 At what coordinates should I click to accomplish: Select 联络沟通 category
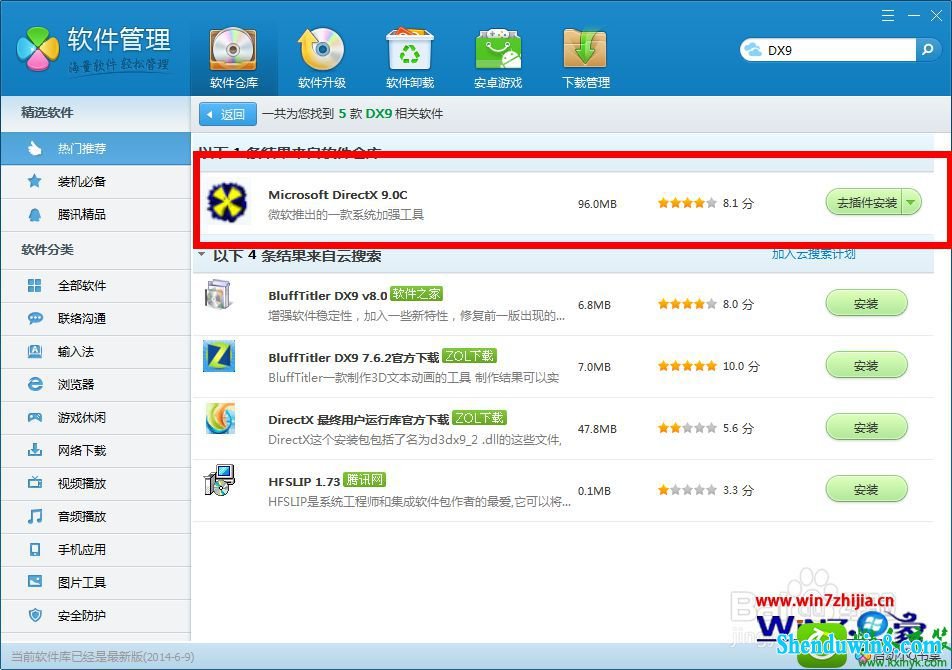point(95,318)
